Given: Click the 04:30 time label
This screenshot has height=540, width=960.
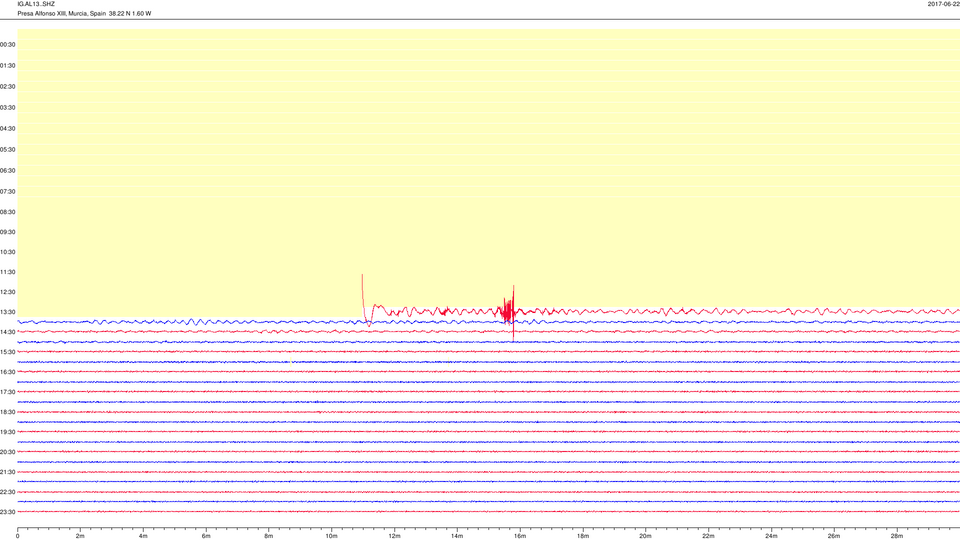Looking at the screenshot, I should coord(8,129).
